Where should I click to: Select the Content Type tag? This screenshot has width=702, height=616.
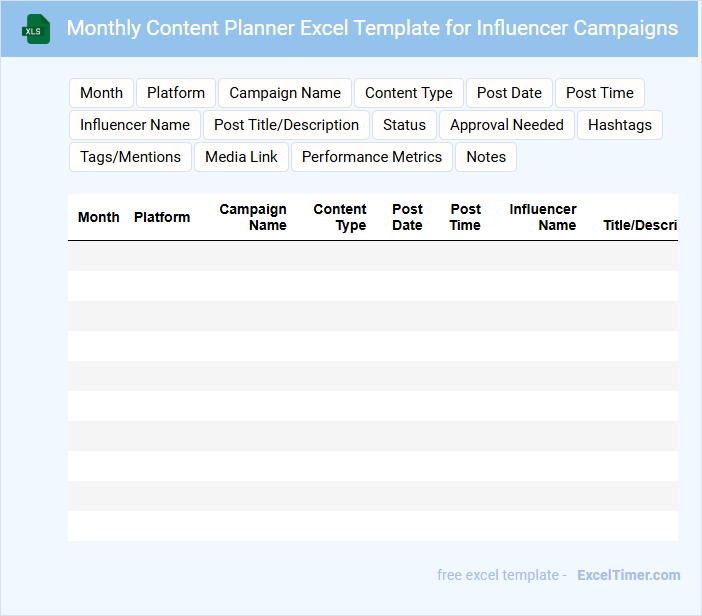tap(409, 93)
